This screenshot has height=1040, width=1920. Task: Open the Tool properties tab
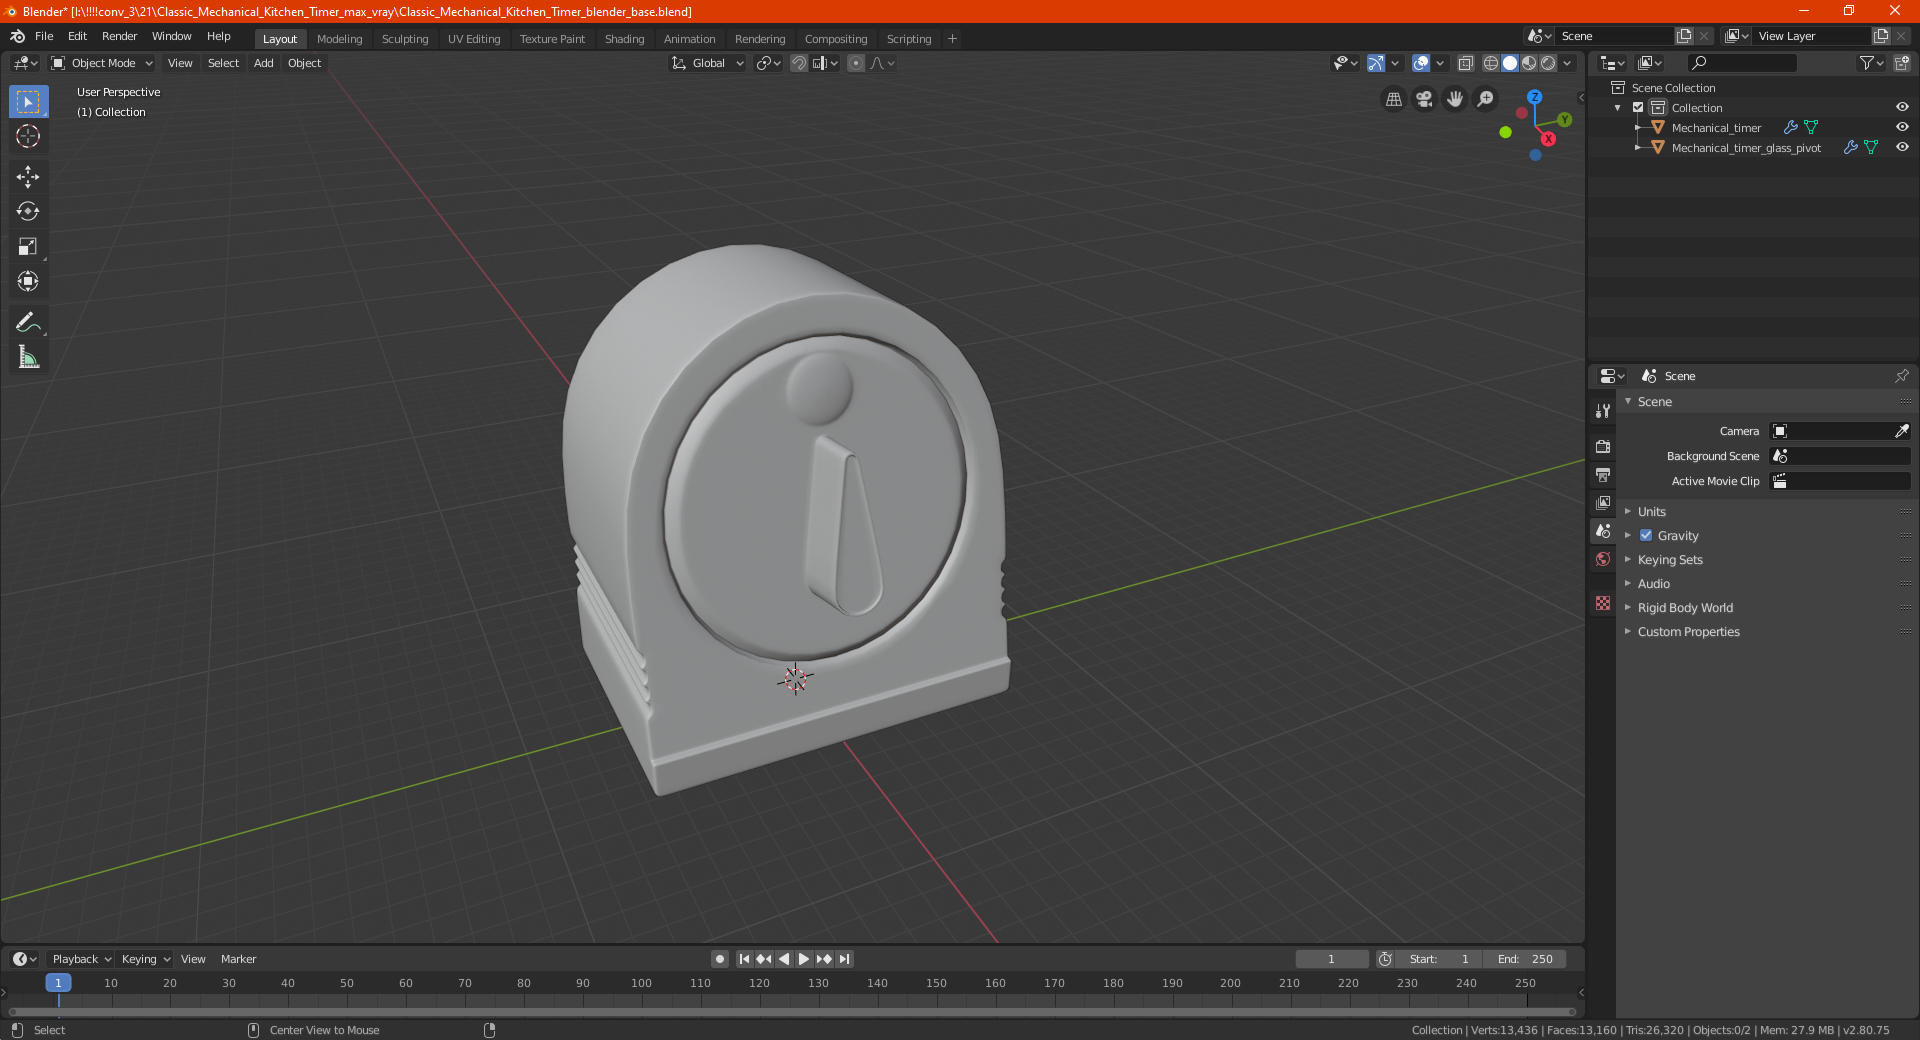[1603, 411]
